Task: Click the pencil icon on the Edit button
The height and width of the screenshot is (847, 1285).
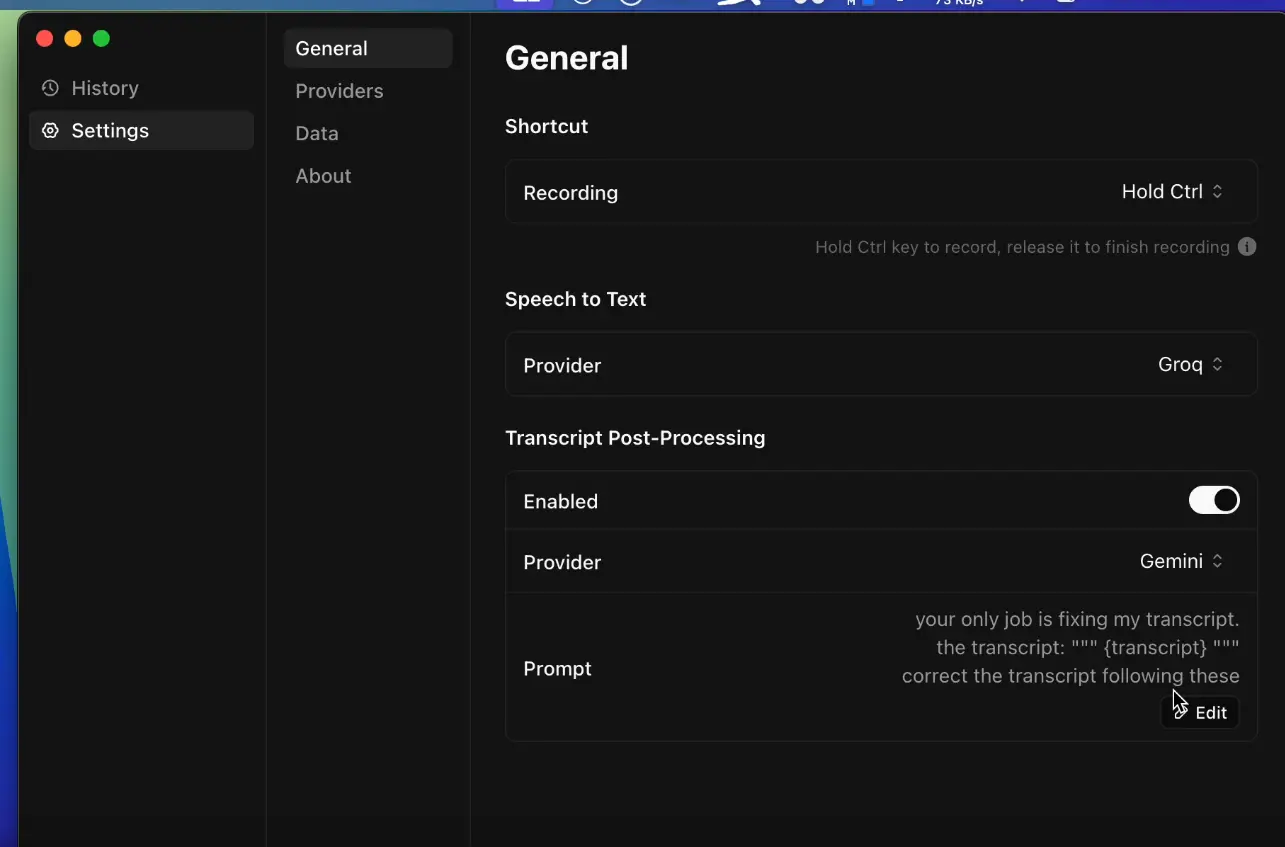Action: (x=1182, y=712)
